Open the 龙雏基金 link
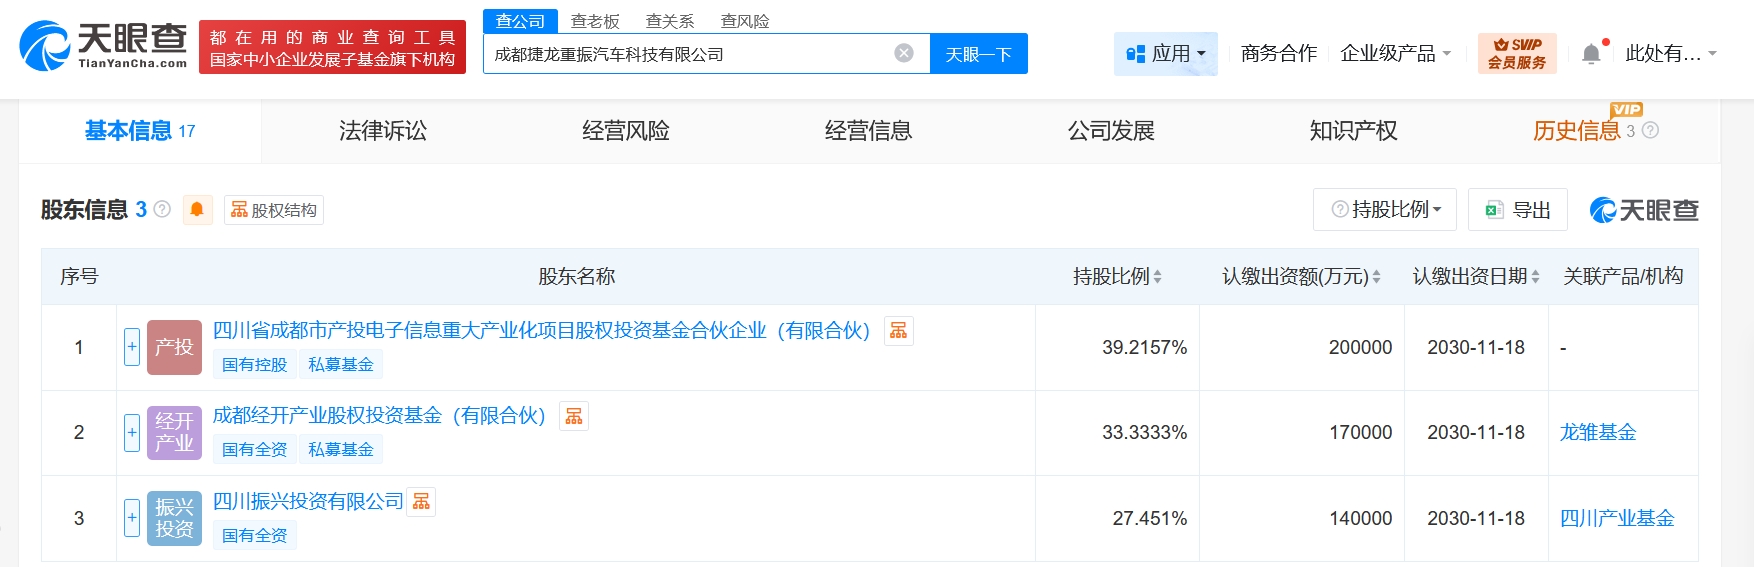The image size is (1754, 567). [1597, 432]
